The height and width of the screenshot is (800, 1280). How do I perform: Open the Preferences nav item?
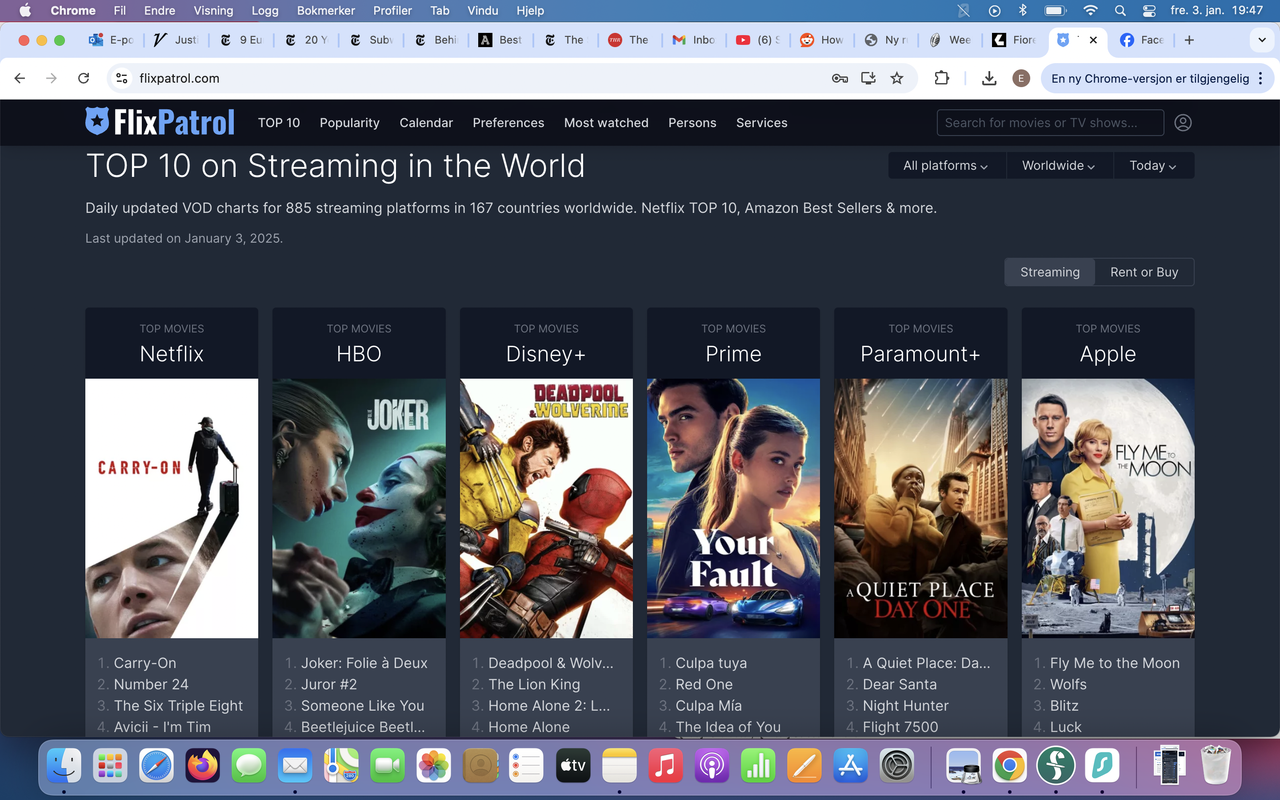[509, 123]
